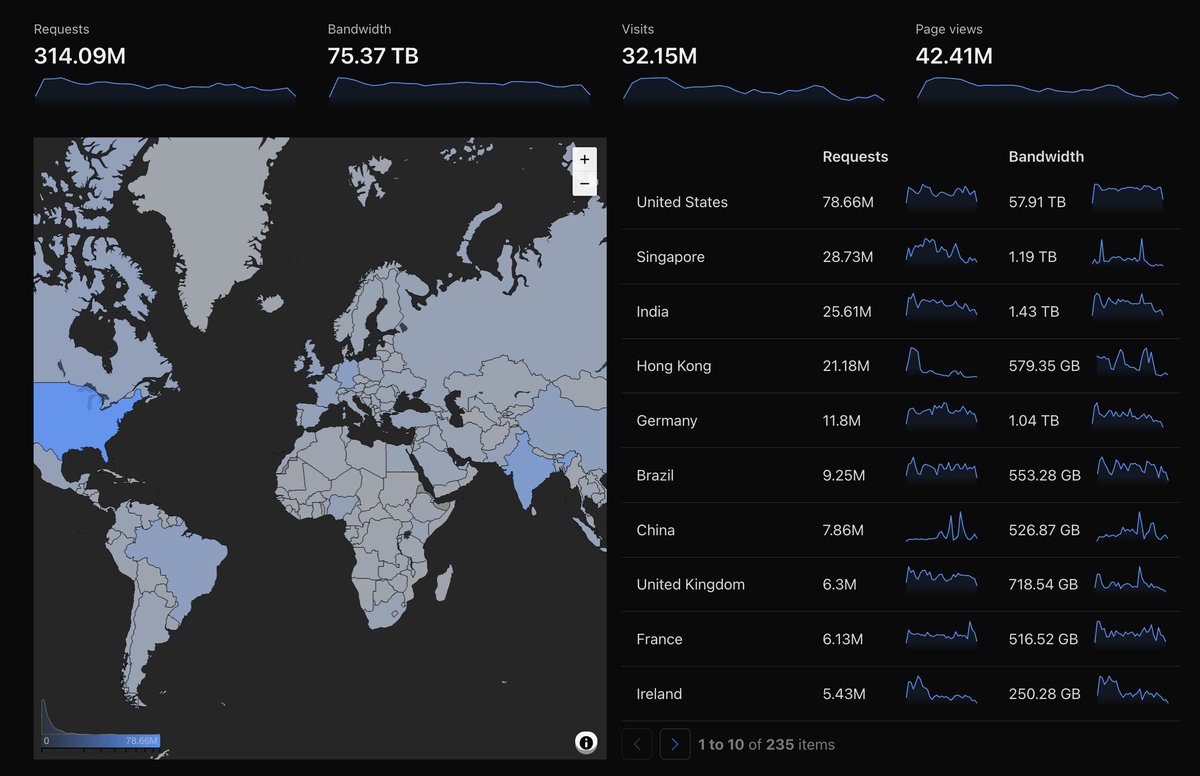Click the 75.37 TB total bandwidth figure
The height and width of the screenshot is (776, 1200).
click(373, 56)
